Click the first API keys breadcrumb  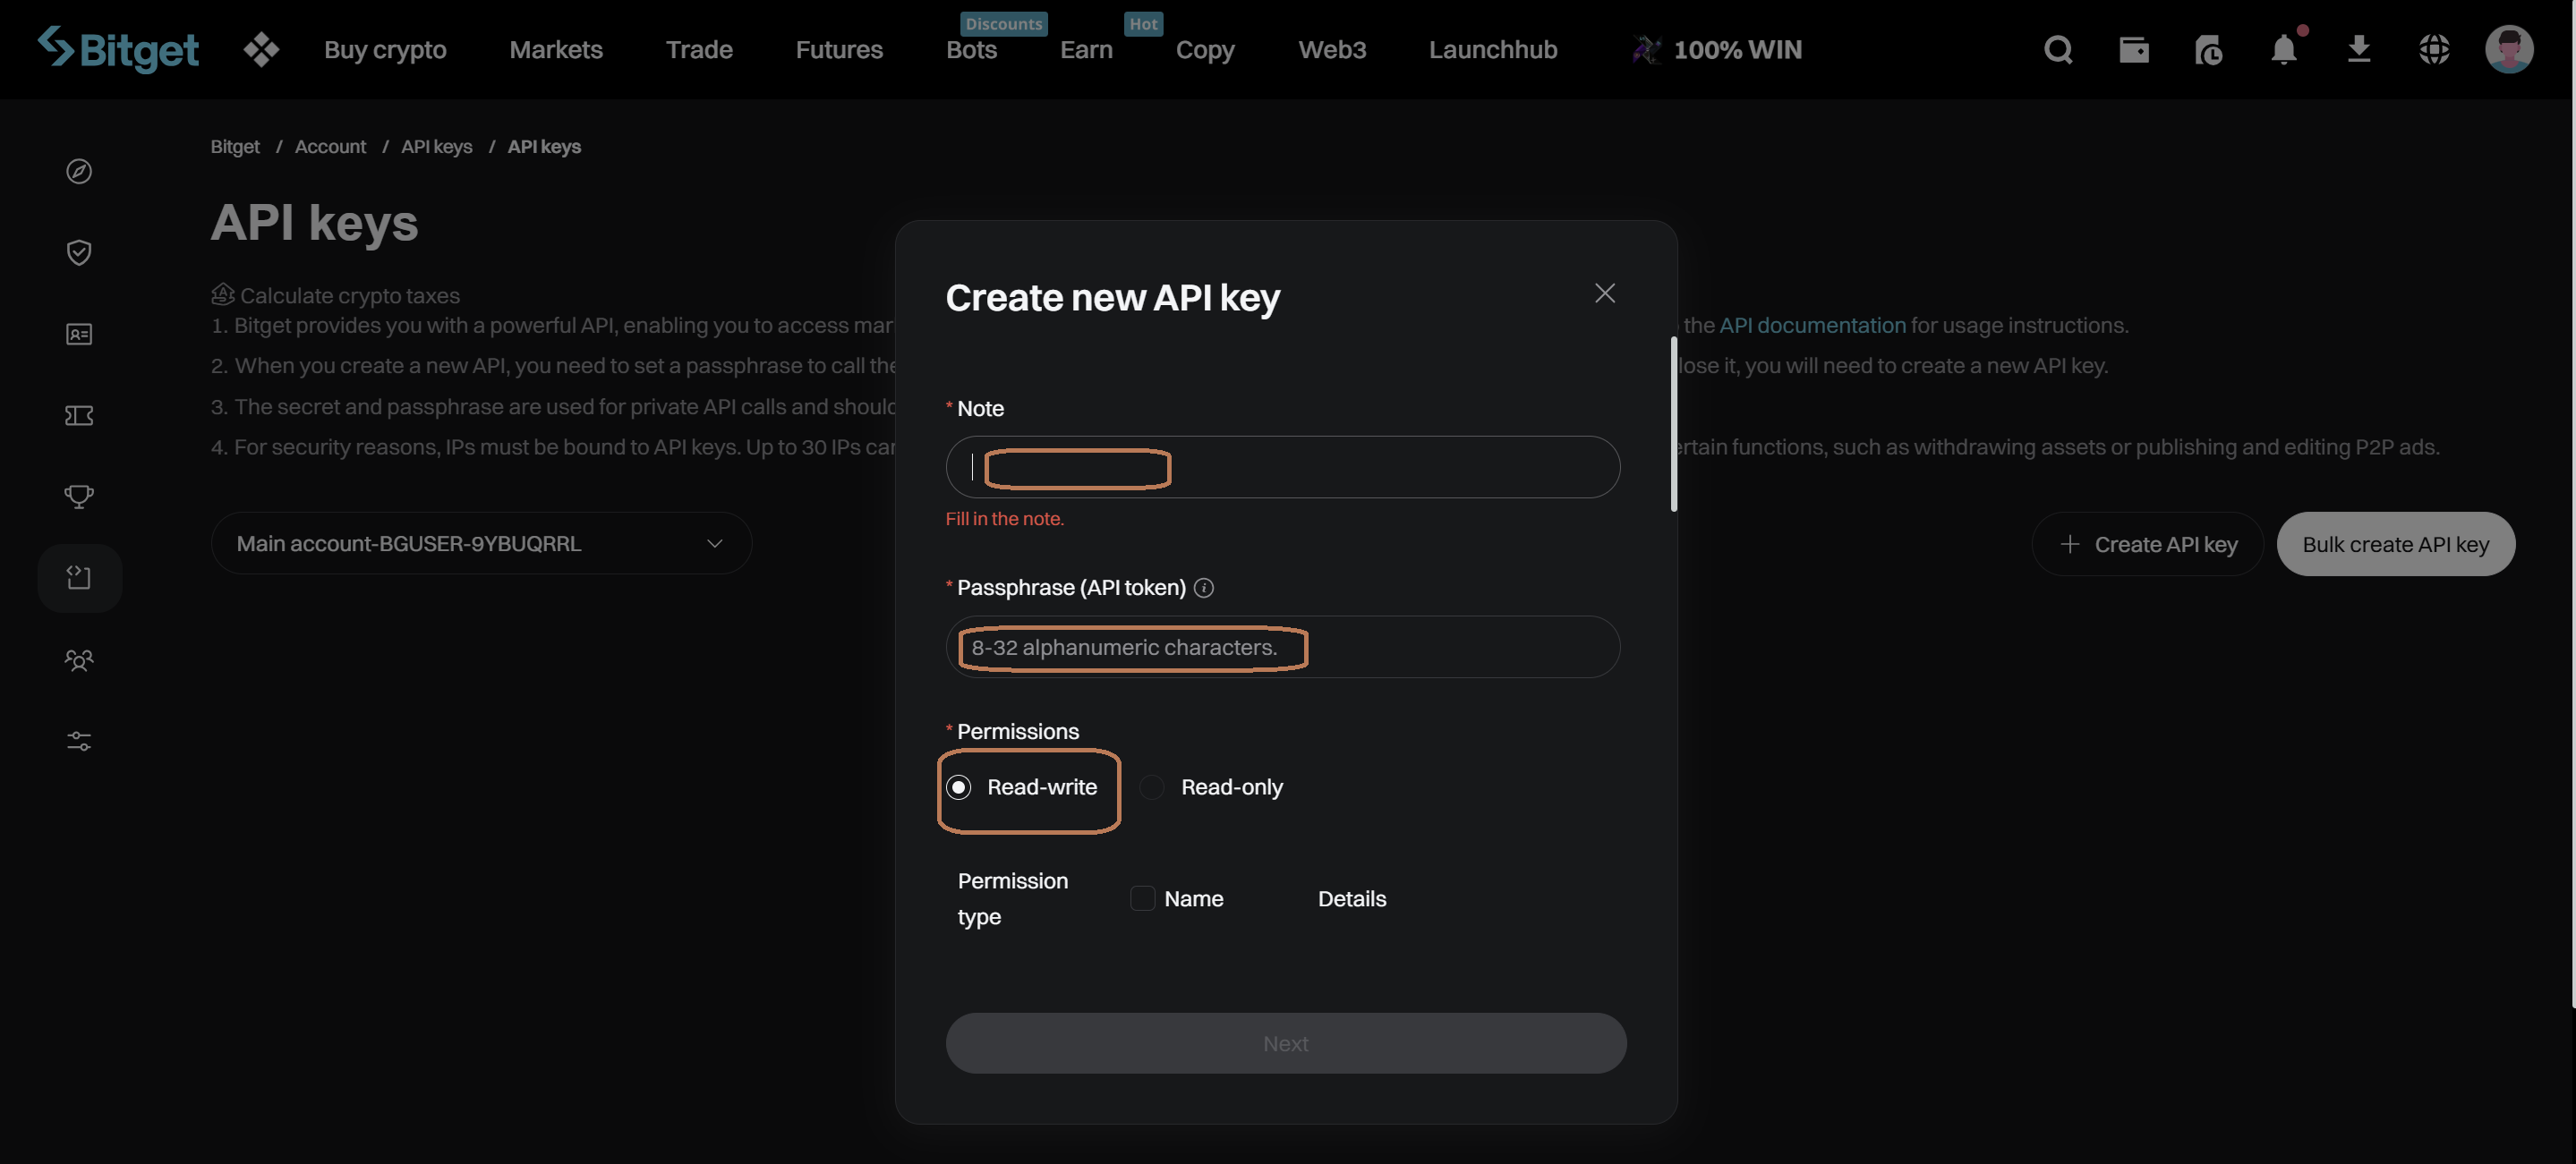437,147
